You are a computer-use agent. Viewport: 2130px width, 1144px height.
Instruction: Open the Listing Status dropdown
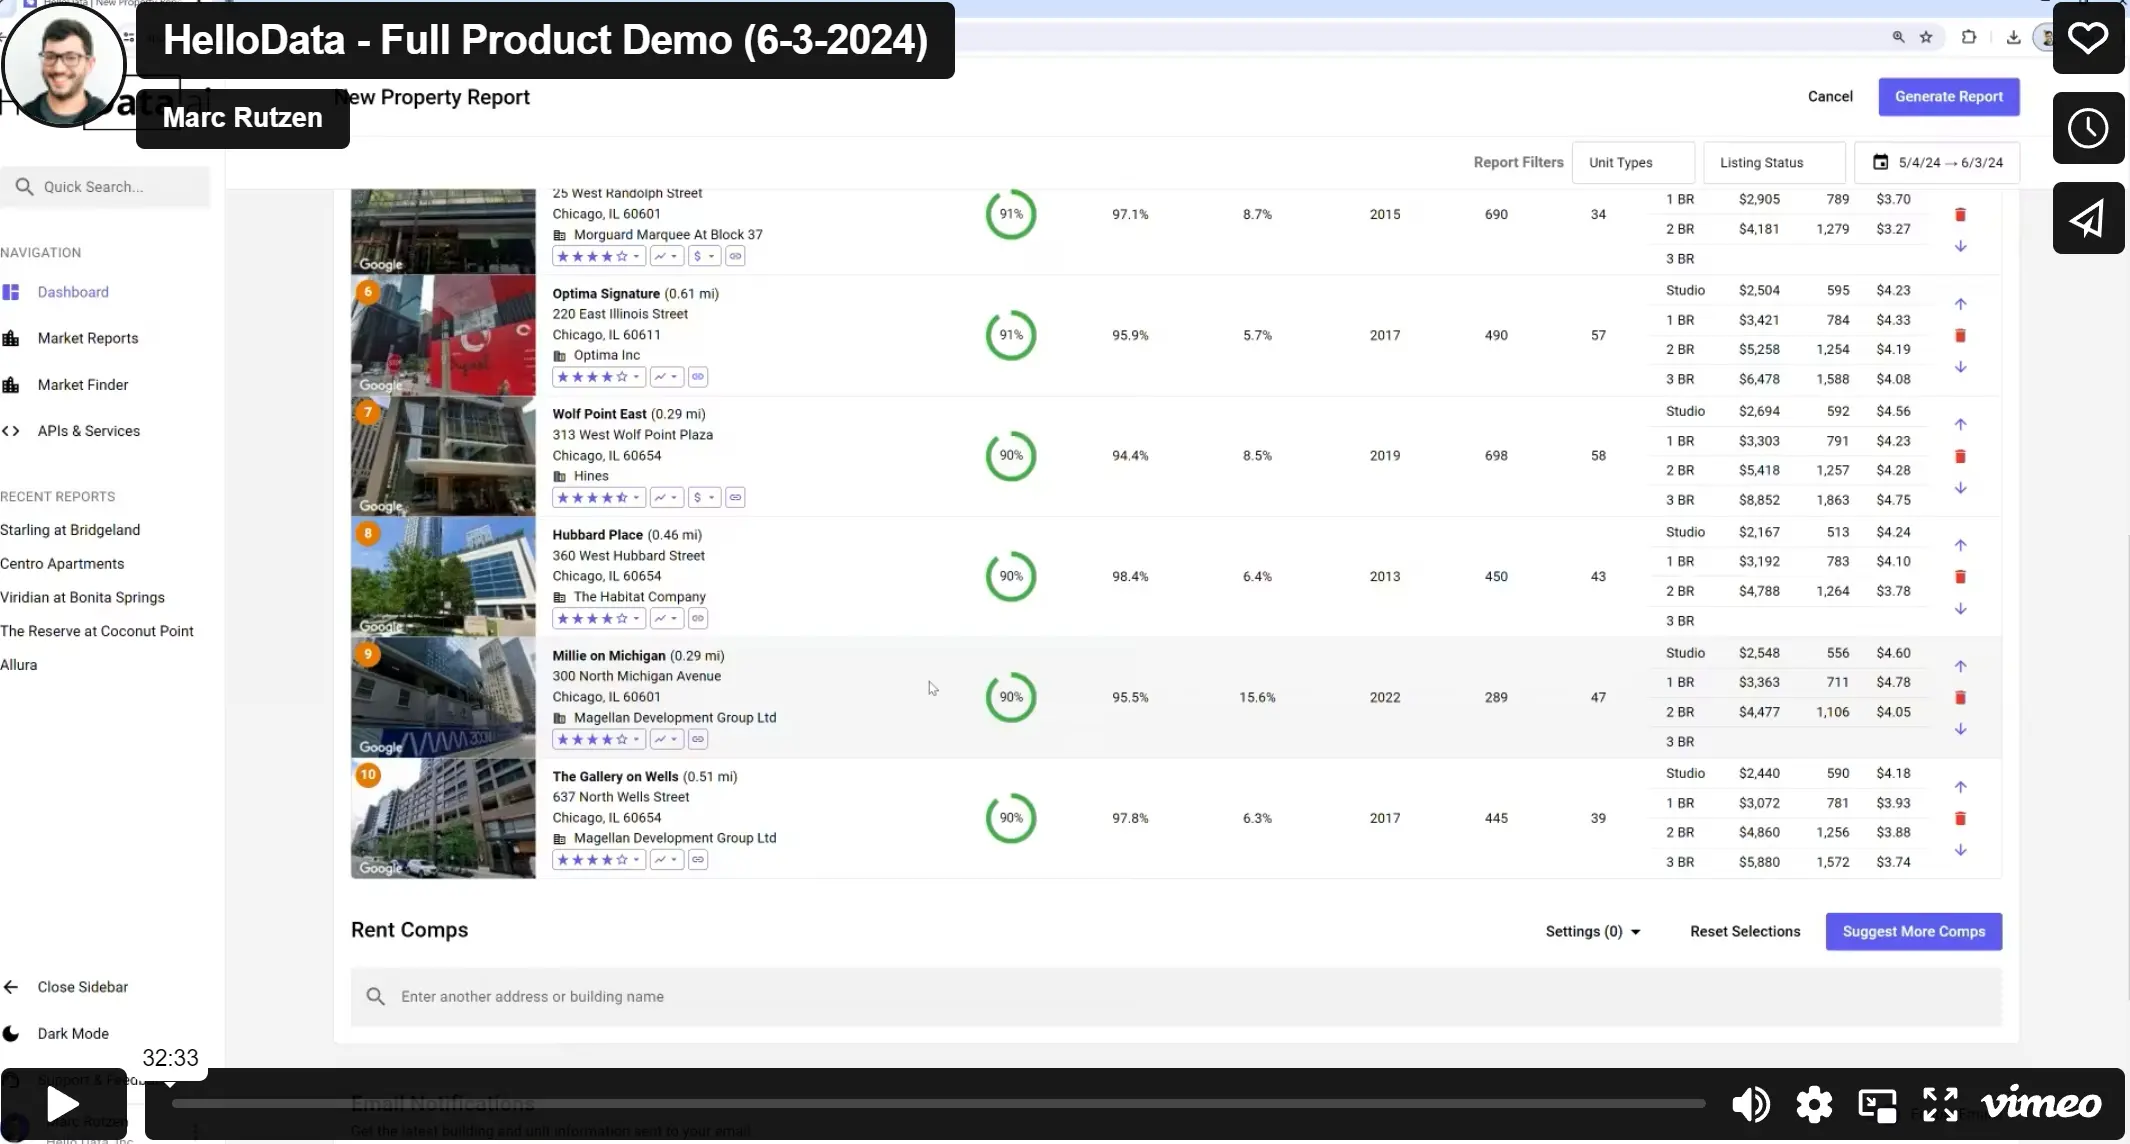pos(1775,162)
